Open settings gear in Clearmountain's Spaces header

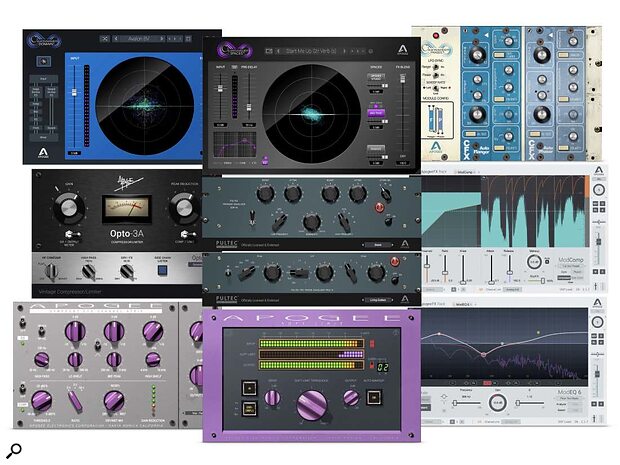pos(370,51)
